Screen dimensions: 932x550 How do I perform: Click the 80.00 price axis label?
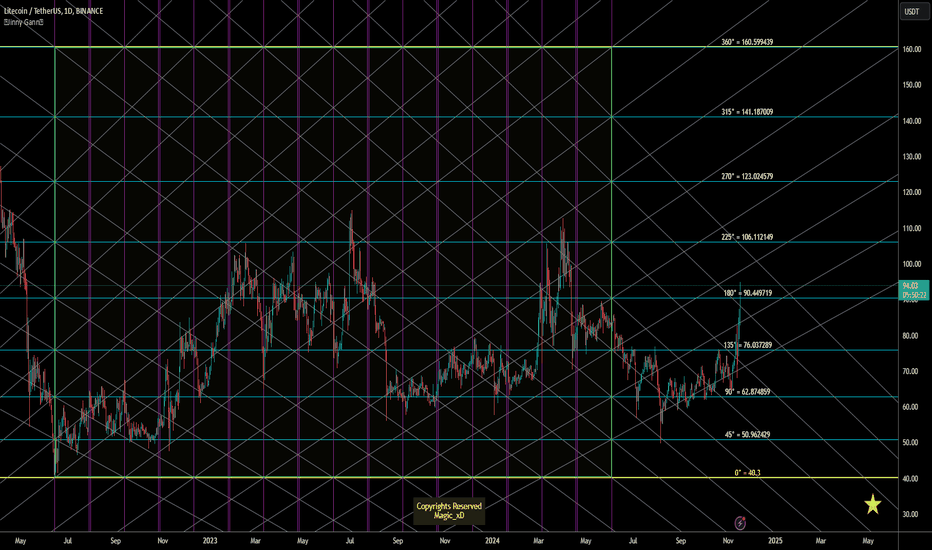[x=912, y=336]
